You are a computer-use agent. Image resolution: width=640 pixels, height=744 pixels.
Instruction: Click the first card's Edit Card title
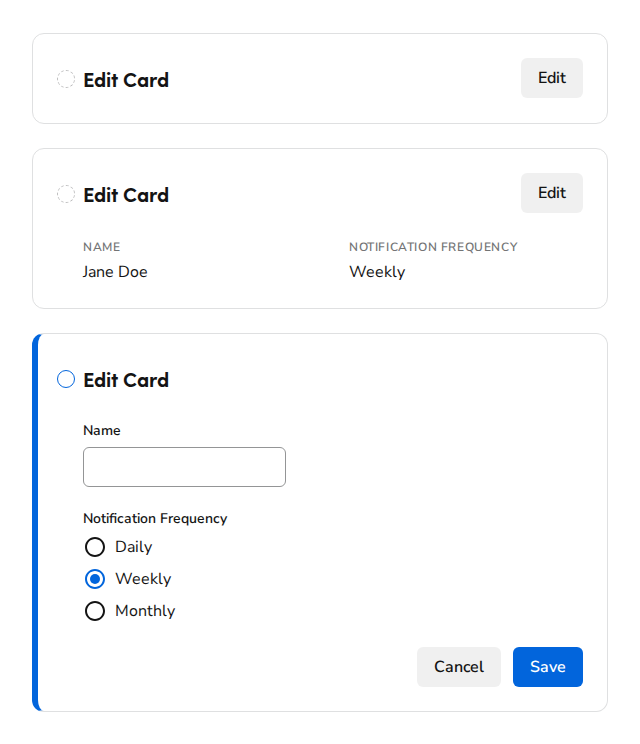[126, 80]
